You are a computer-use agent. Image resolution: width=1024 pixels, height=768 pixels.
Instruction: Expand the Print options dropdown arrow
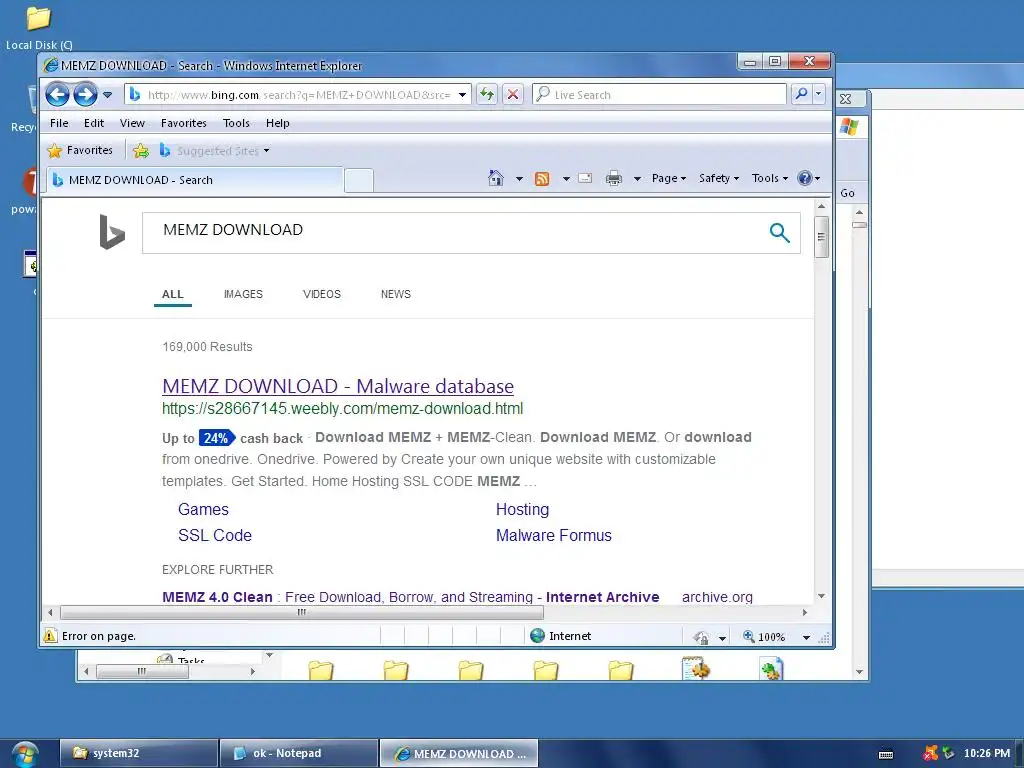[x=637, y=178]
